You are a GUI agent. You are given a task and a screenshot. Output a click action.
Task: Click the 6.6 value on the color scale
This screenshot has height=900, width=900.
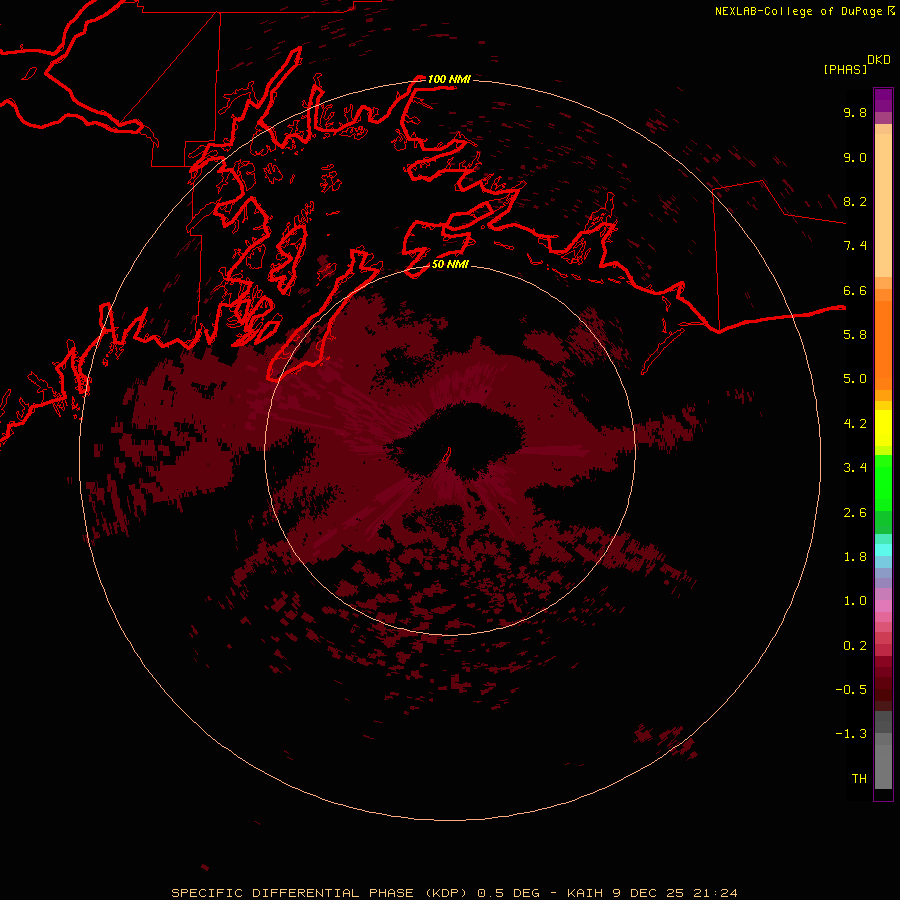click(x=855, y=290)
